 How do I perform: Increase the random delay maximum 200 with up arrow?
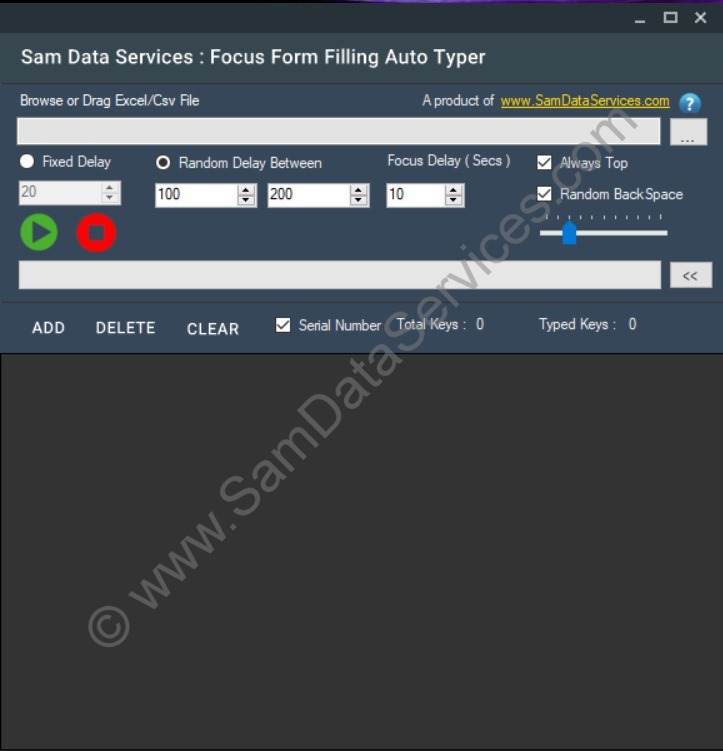[x=359, y=190]
